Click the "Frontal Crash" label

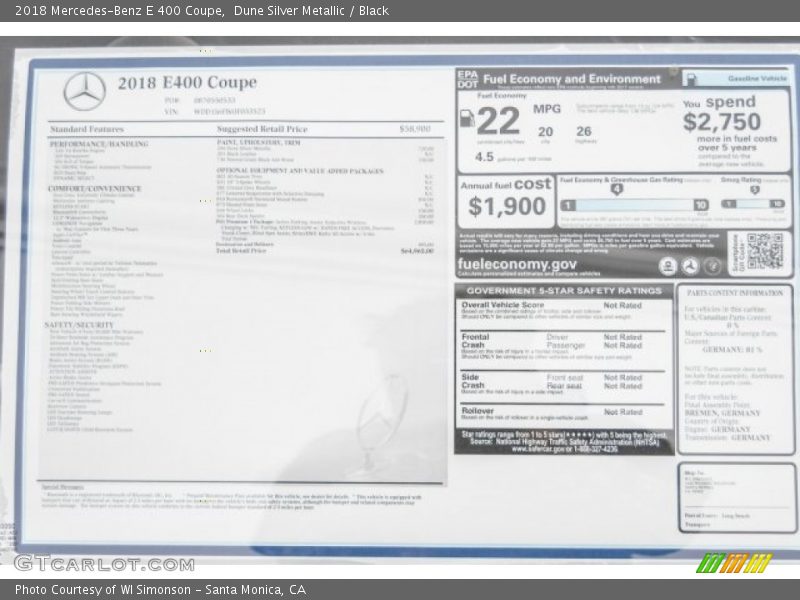475,341
